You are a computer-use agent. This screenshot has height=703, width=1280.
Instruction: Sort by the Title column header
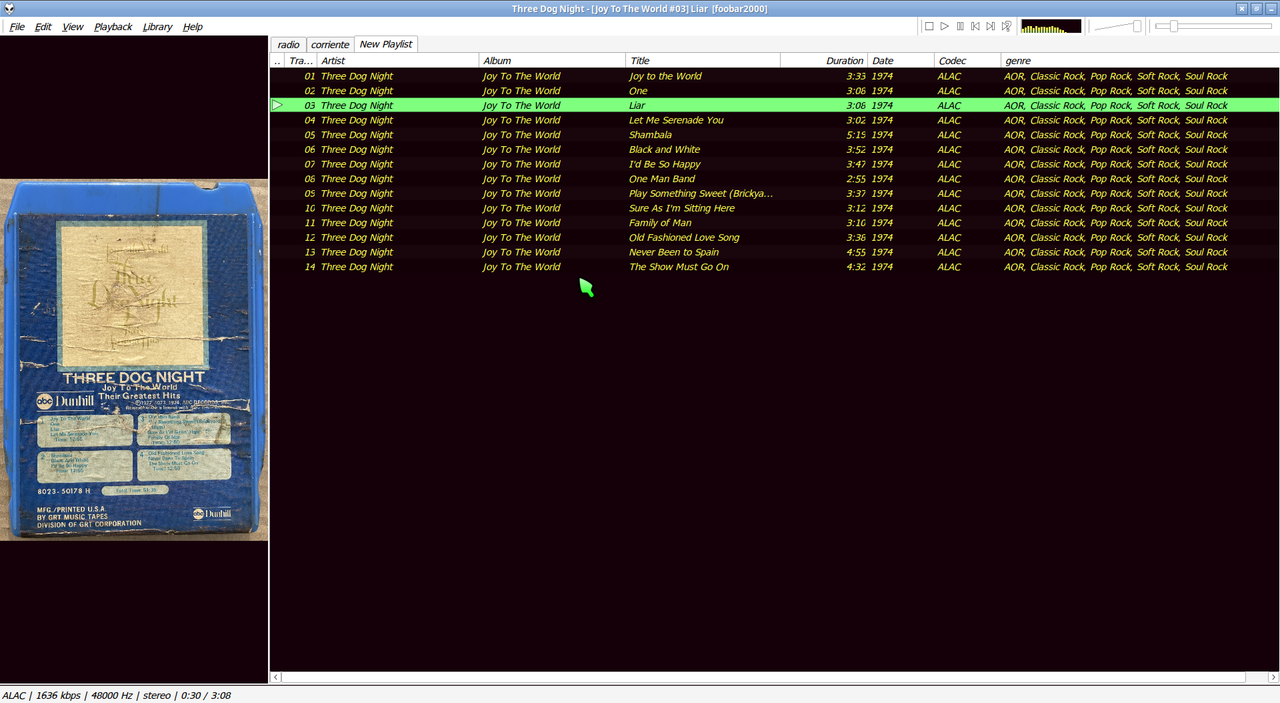click(702, 61)
